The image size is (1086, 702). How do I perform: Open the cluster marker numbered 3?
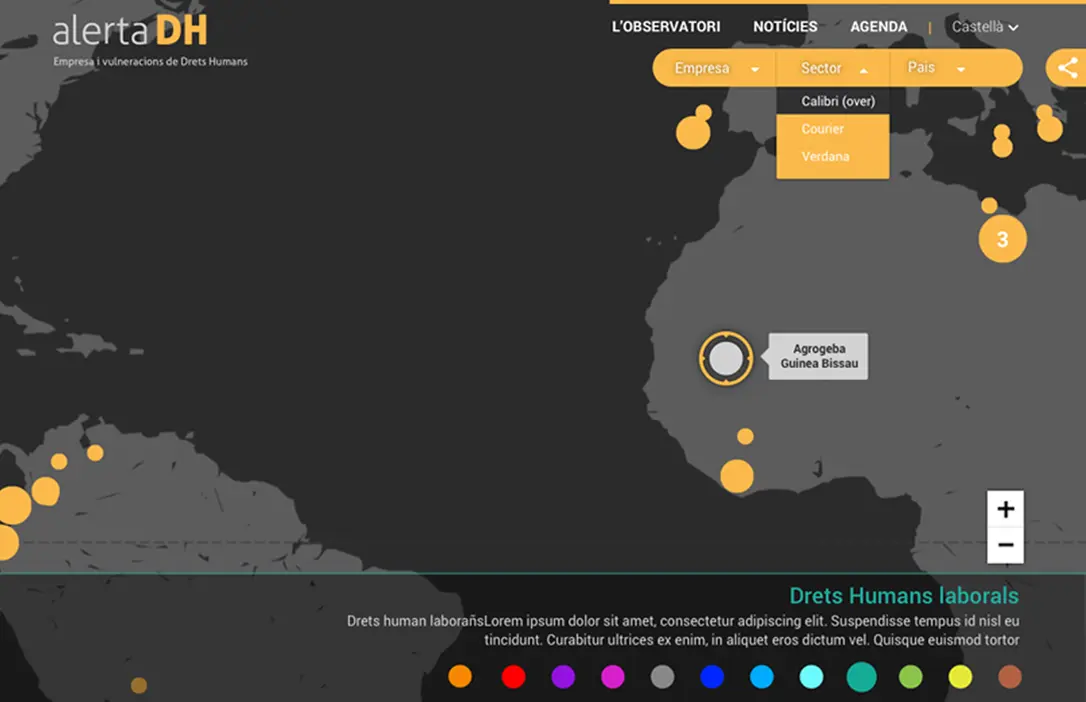1002,240
